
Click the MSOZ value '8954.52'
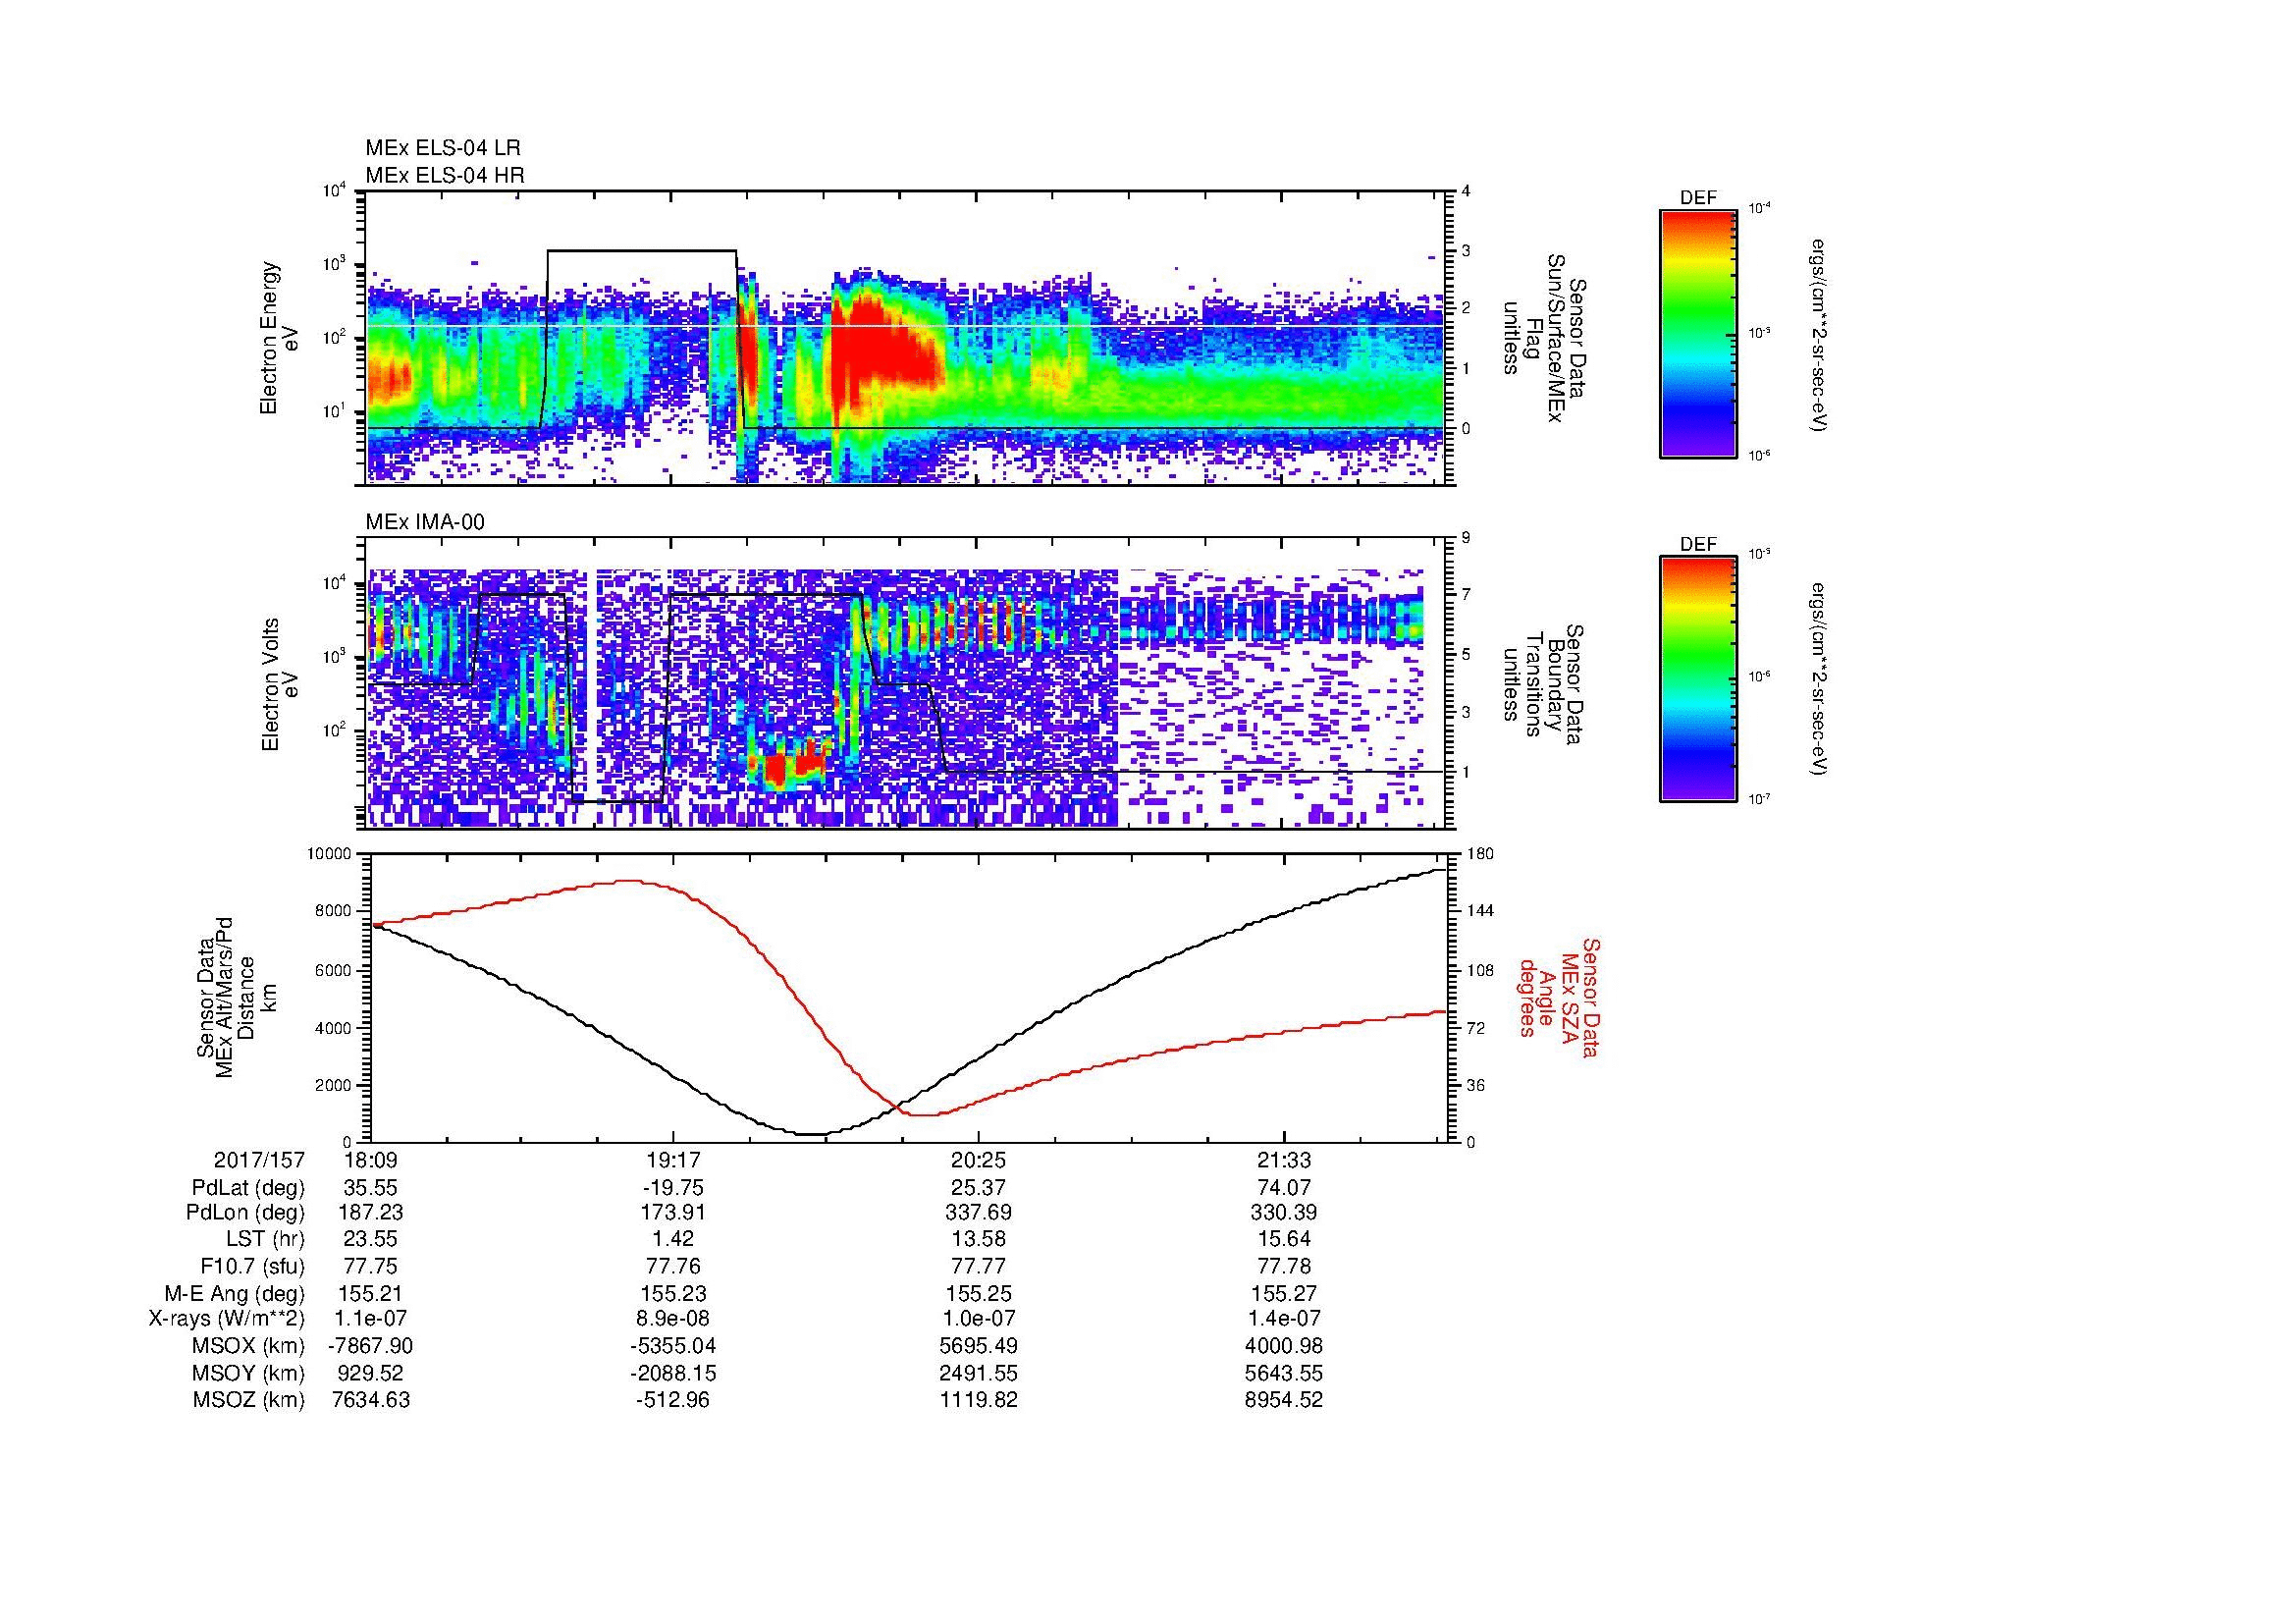[x=1284, y=1400]
